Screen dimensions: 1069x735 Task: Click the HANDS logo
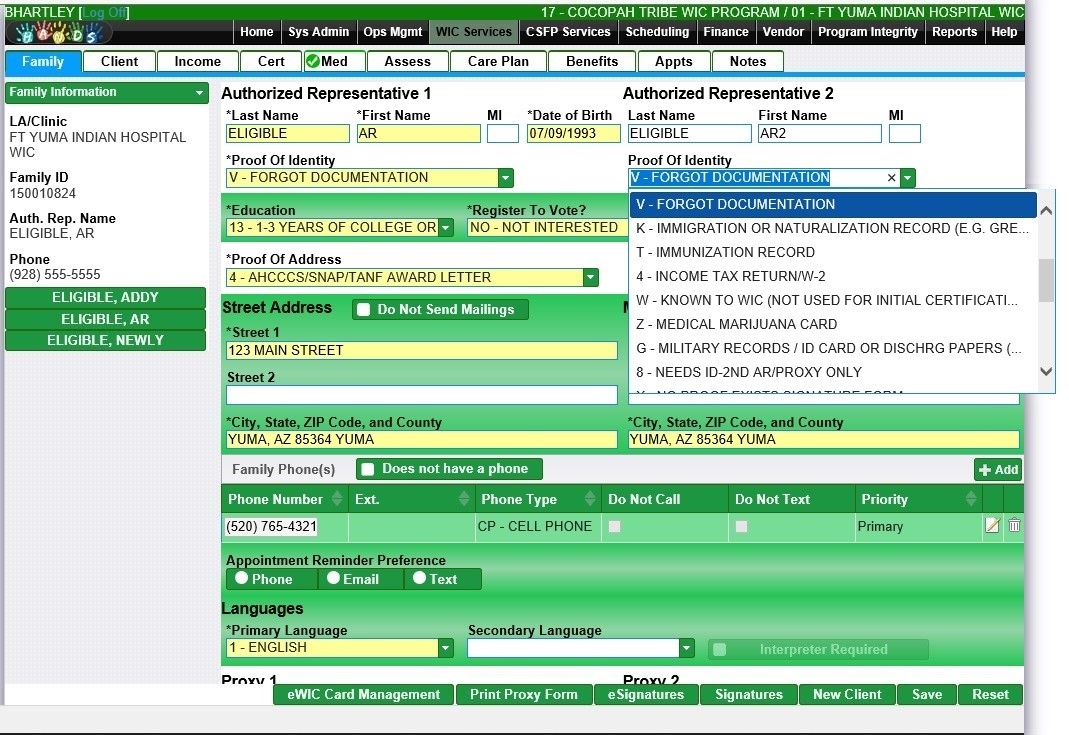(59, 33)
